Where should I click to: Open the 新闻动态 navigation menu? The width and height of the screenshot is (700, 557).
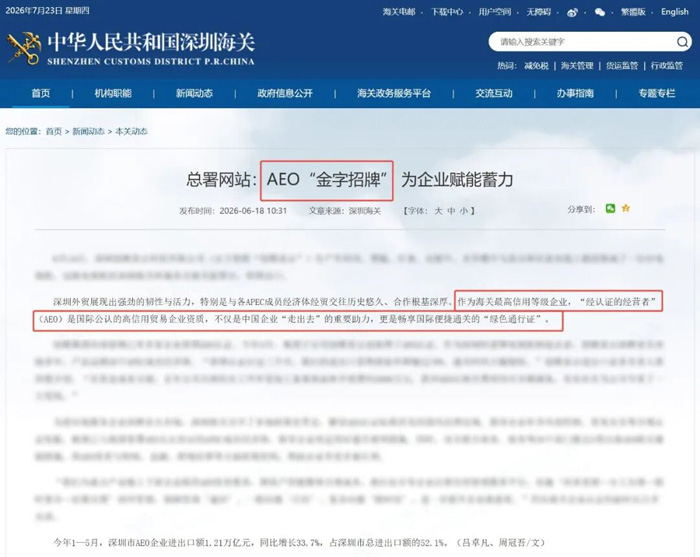[194, 93]
